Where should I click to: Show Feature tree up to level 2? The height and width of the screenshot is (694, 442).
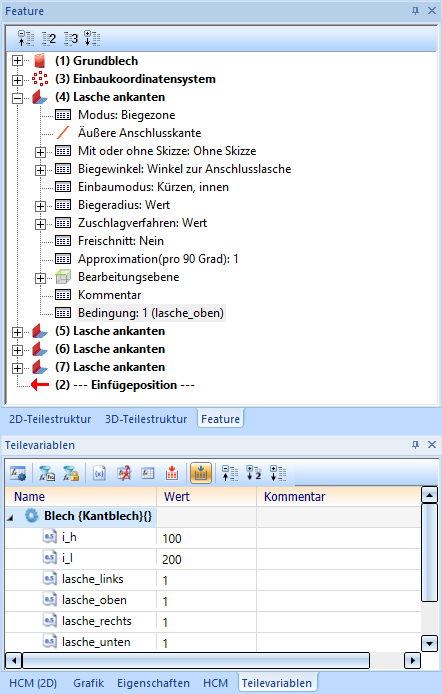[x=49, y=39]
